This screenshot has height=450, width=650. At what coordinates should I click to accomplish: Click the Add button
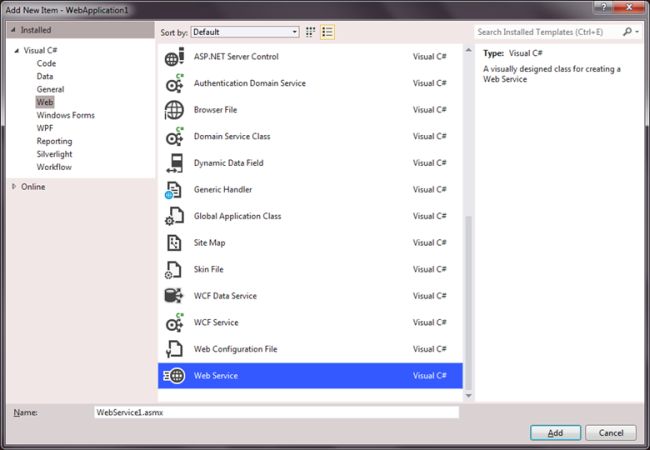click(555, 433)
